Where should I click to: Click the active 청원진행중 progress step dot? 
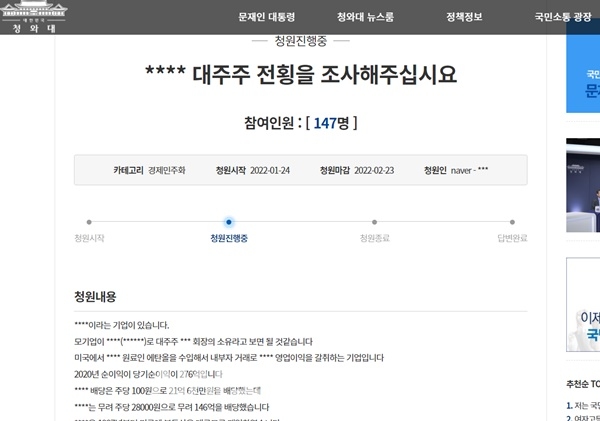229,222
